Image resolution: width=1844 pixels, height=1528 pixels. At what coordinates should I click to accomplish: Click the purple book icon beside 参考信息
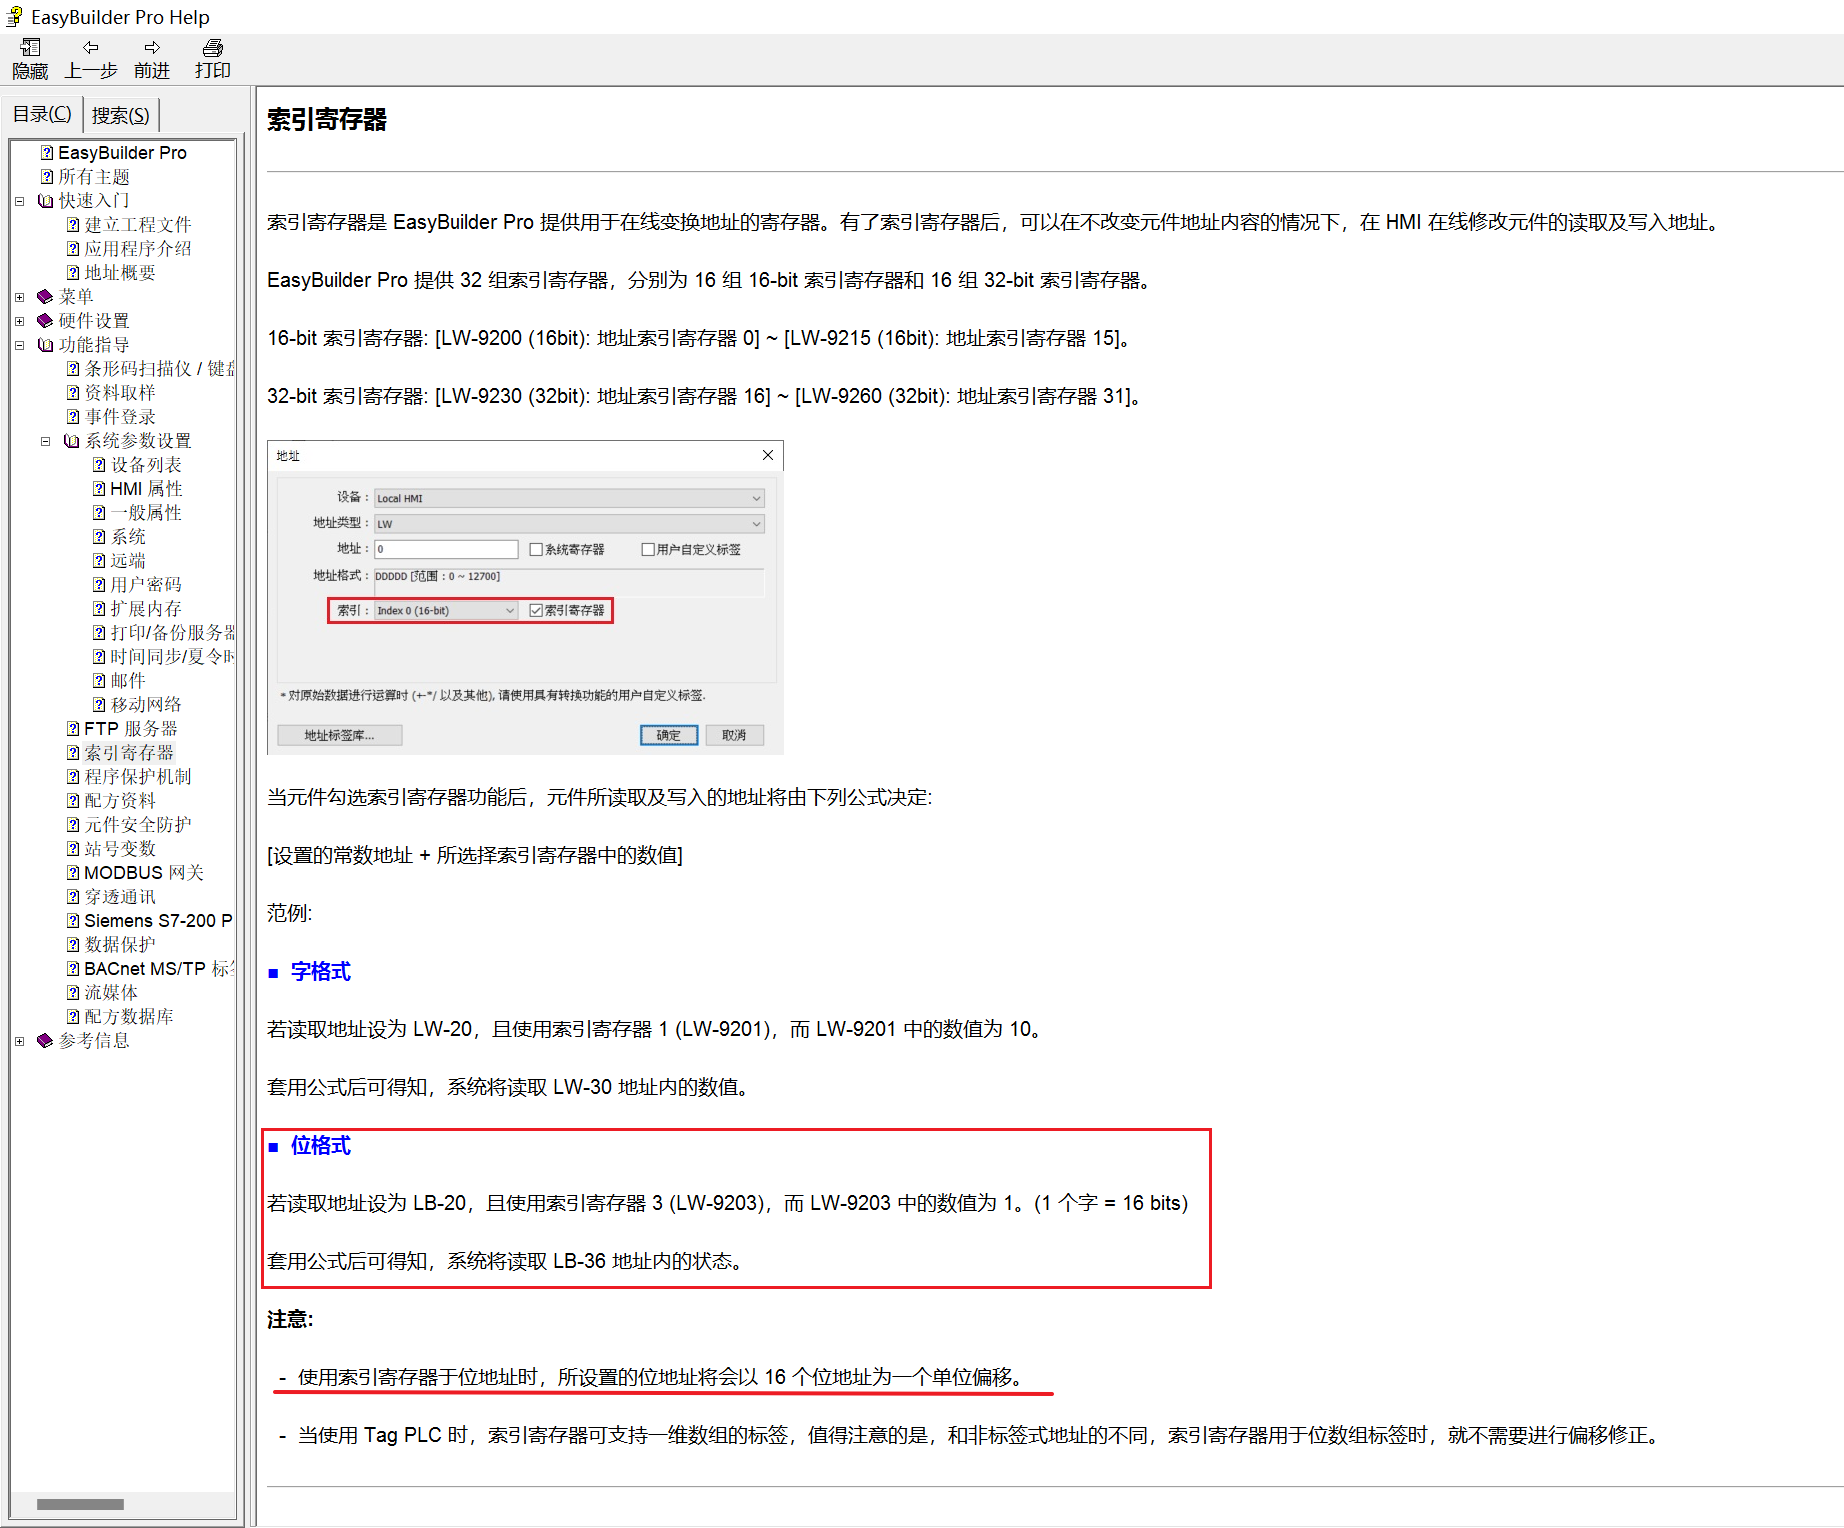pos(45,1041)
